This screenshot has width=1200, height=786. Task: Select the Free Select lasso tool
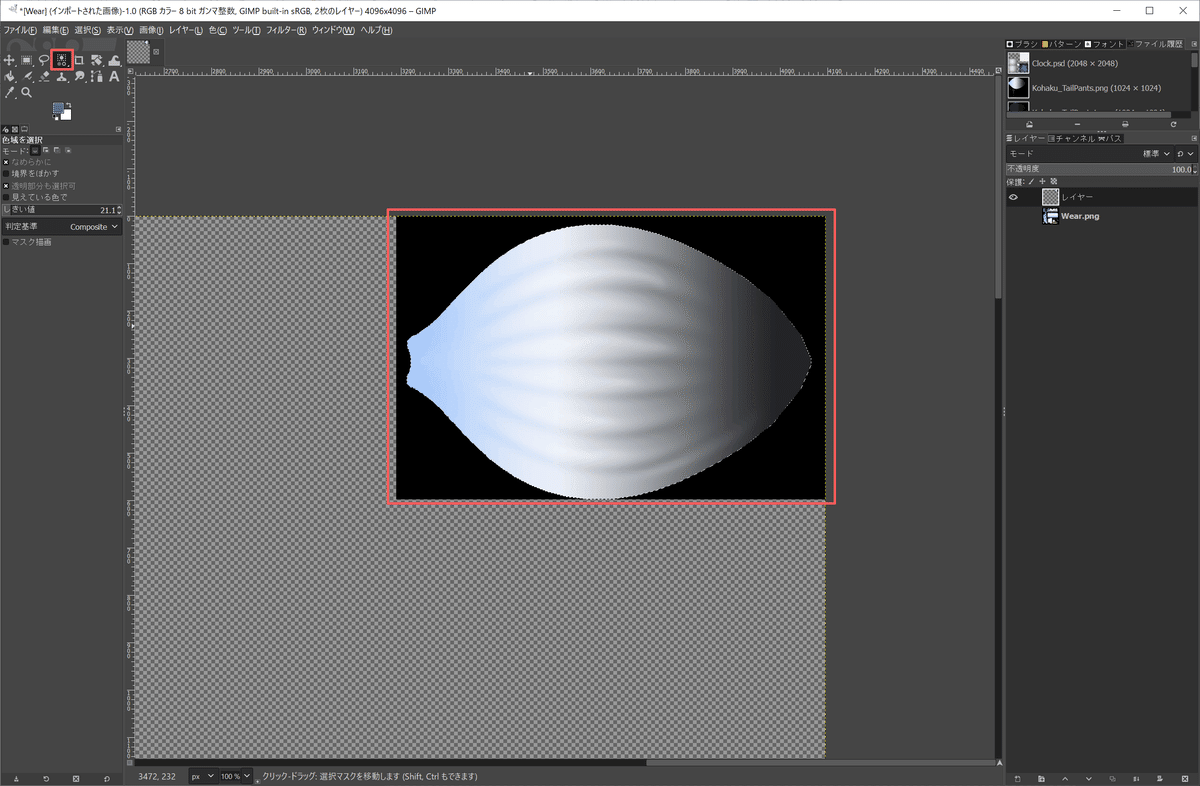44,60
